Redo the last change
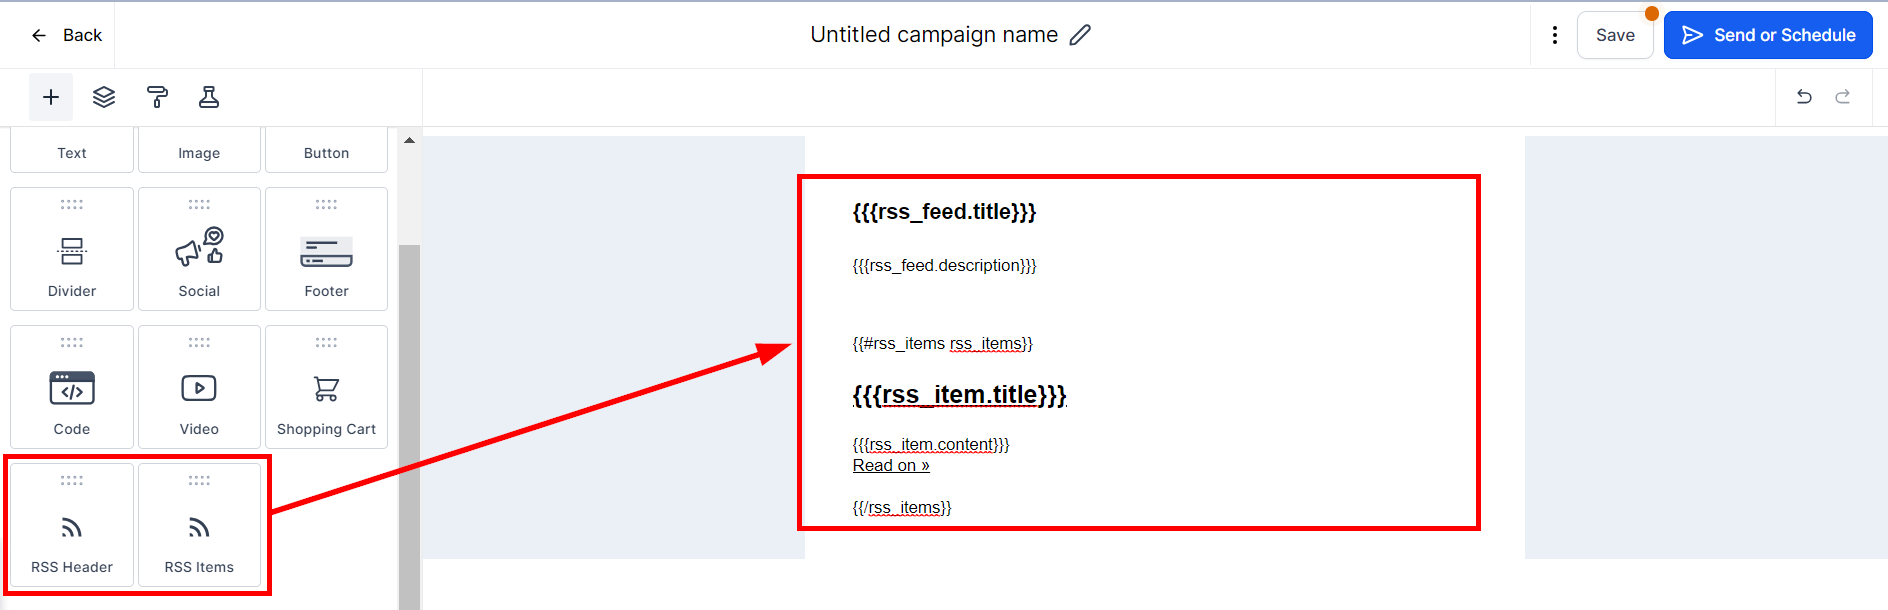Screen dimensions: 1888x610 (1842, 97)
